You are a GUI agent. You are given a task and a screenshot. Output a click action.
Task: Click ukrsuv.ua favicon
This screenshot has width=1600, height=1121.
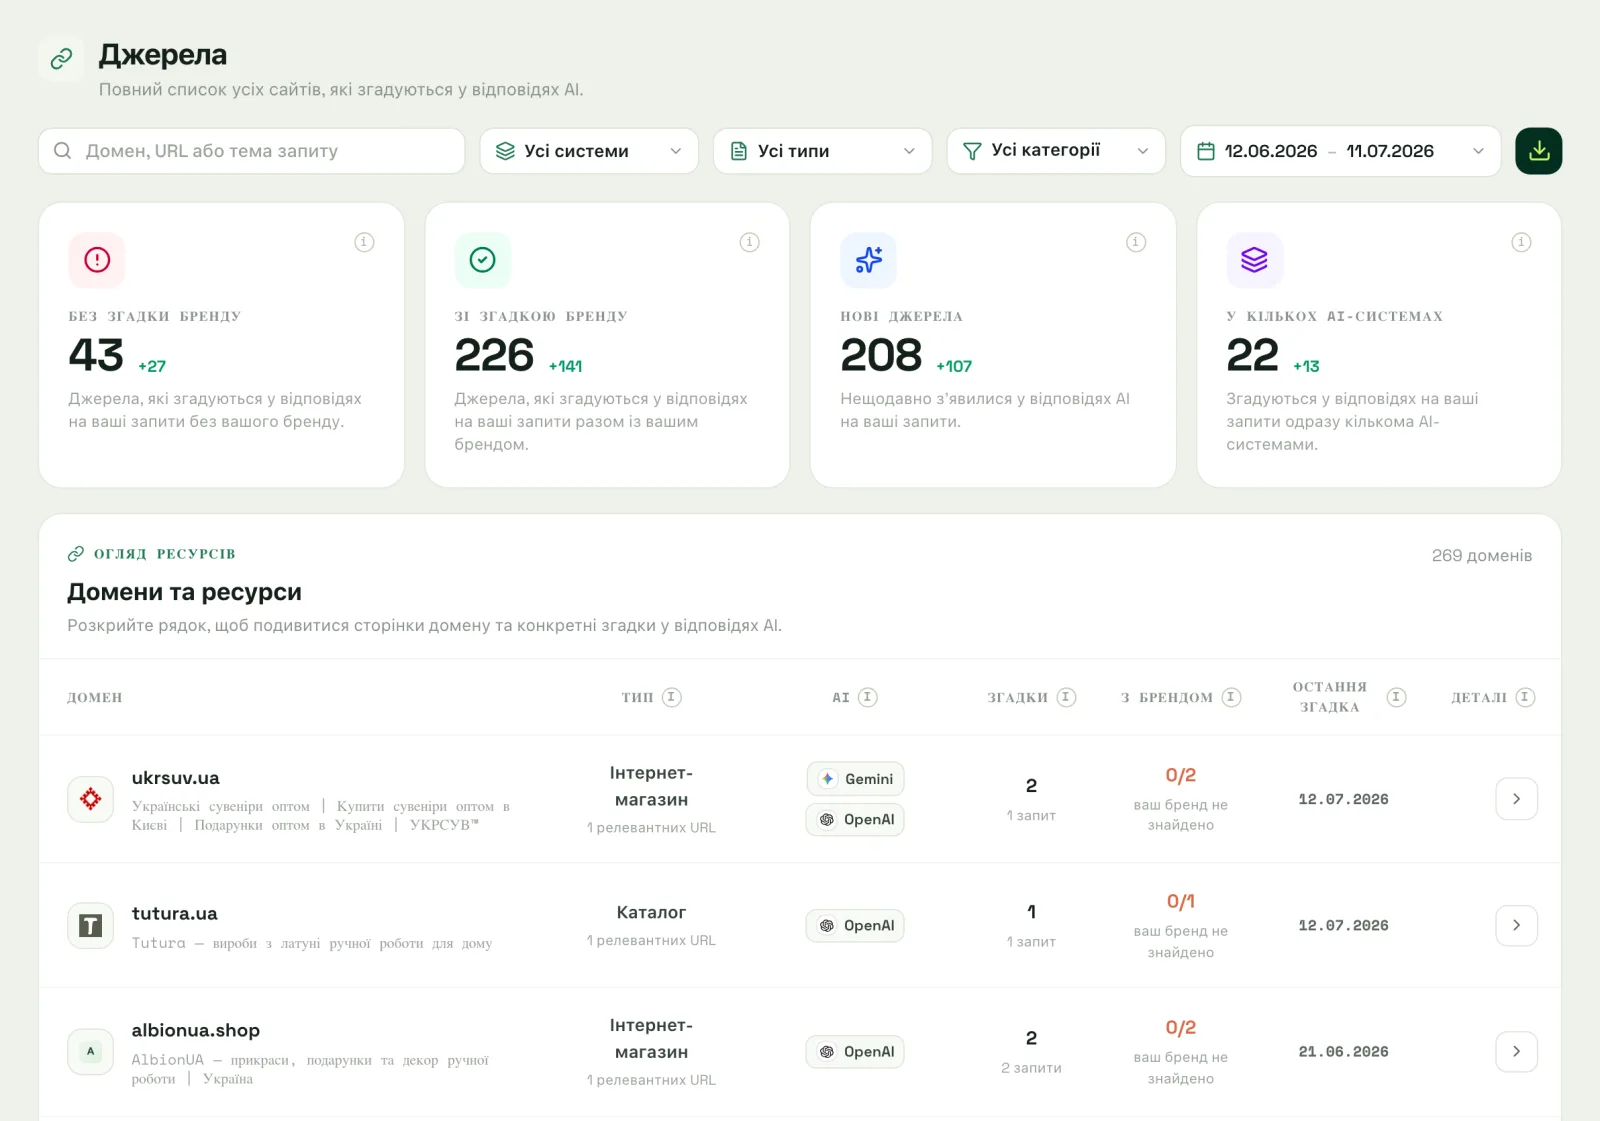click(x=91, y=799)
